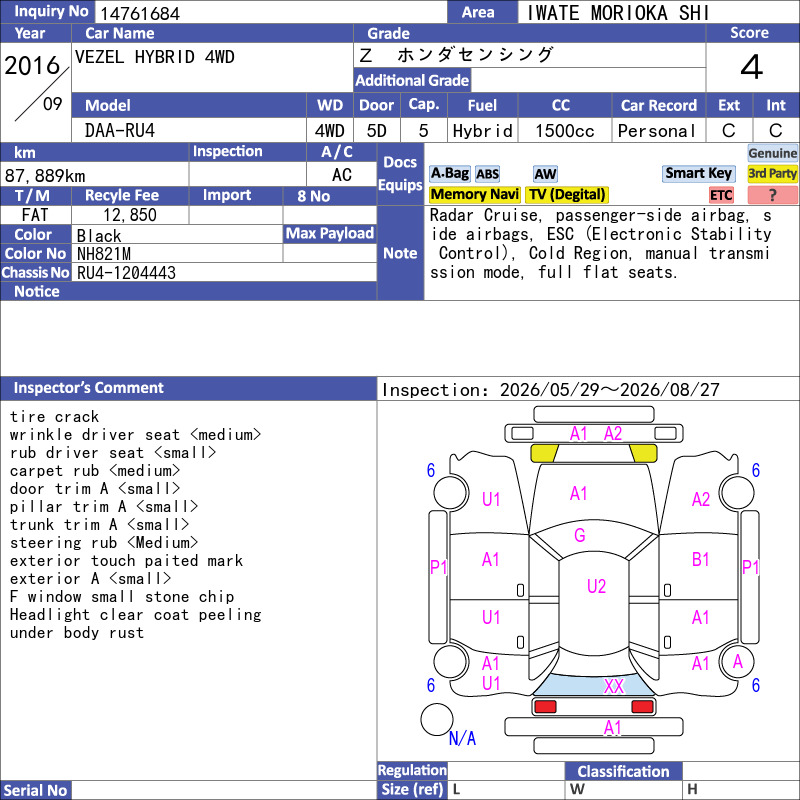Click the year value 2016

tap(32, 65)
